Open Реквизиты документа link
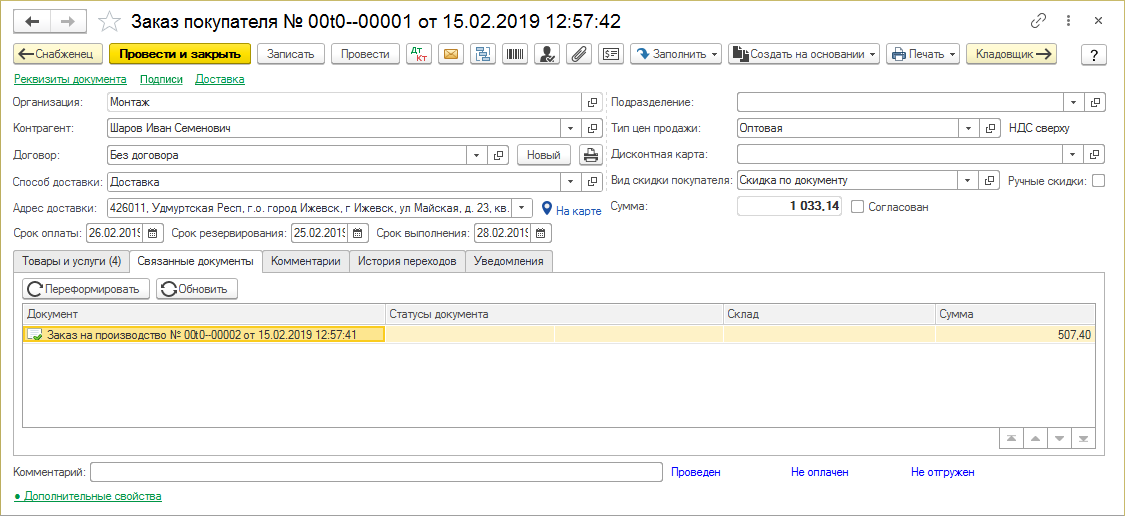1125x516 pixels. [x=70, y=80]
